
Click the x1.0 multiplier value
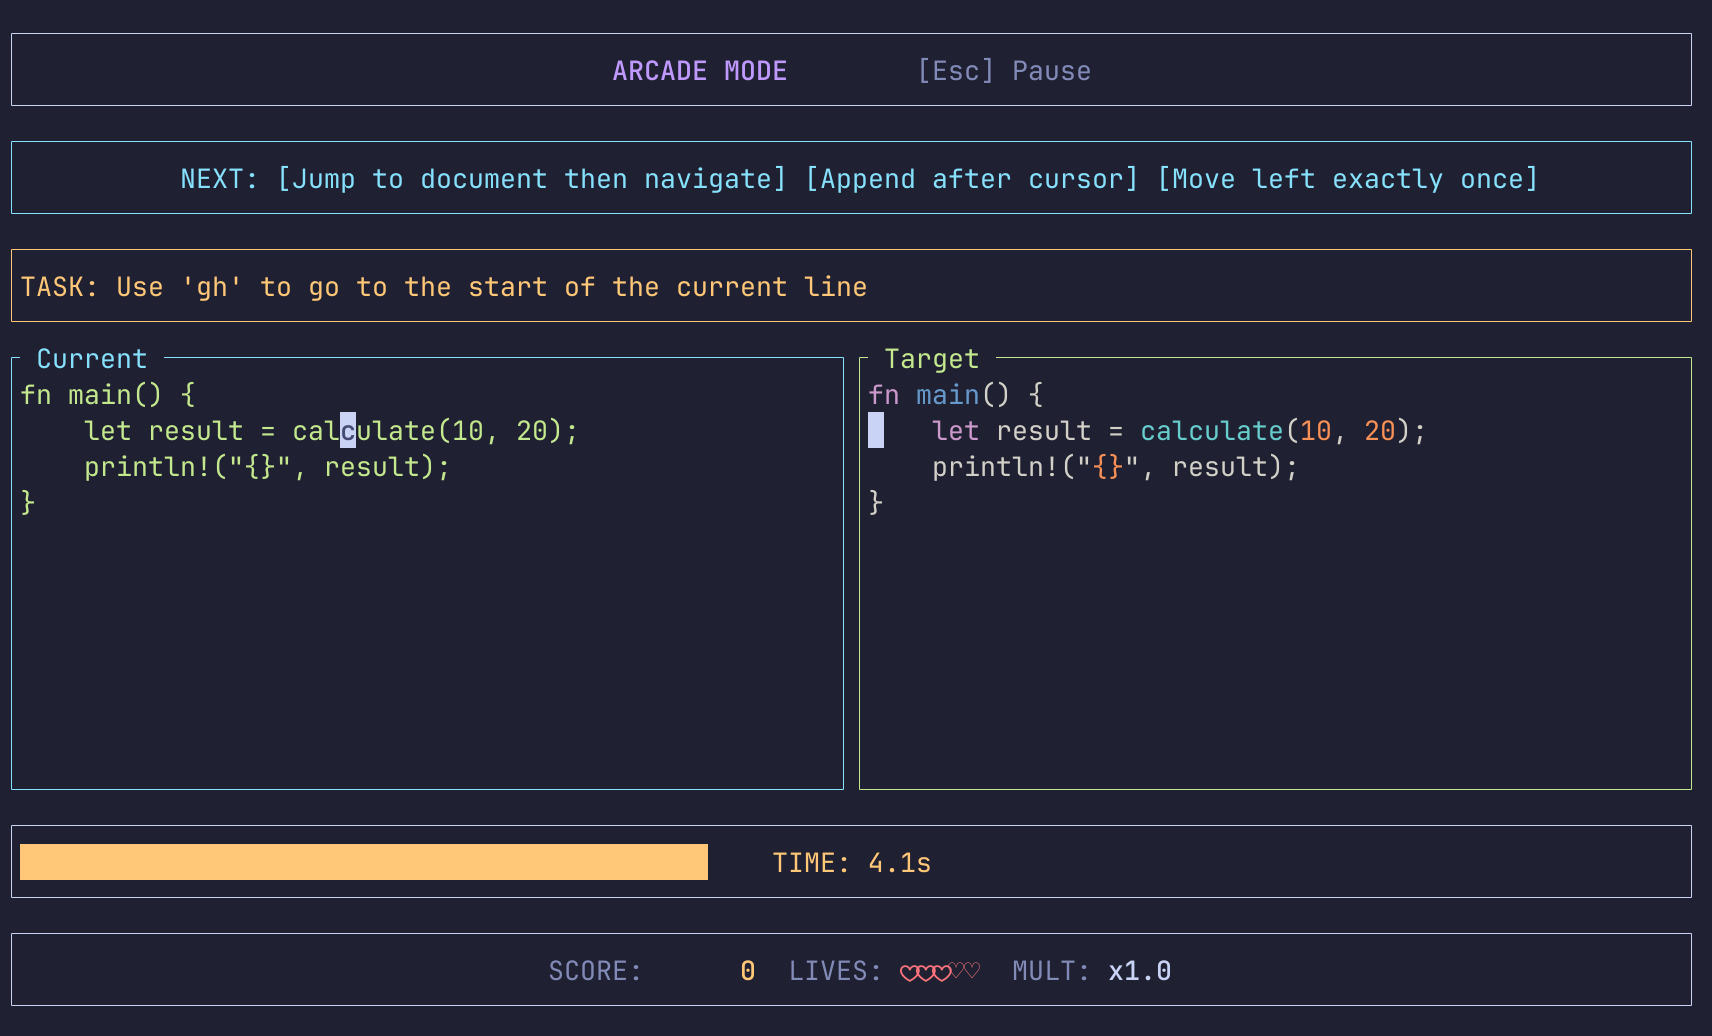1140,971
